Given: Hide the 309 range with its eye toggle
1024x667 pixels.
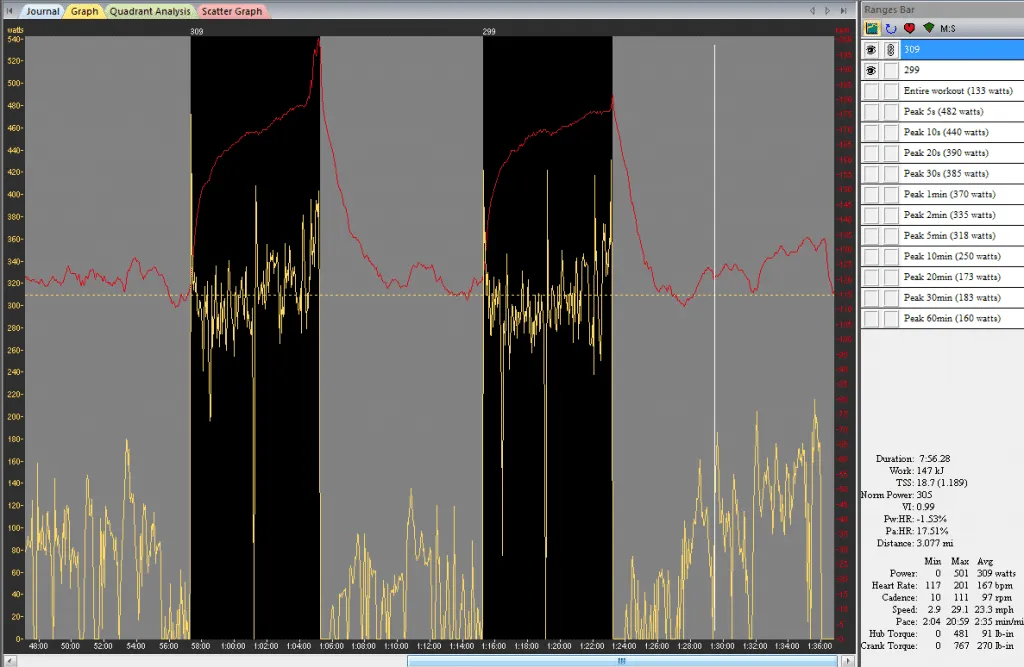Looking at the screenshot, I should click(x=871, y=50).
